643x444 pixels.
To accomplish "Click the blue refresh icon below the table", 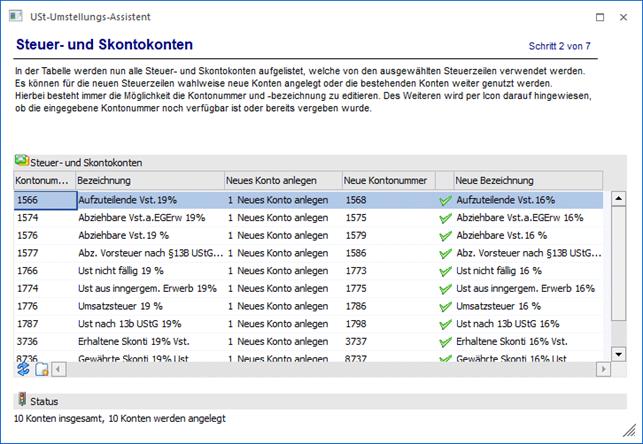I will click(23, 369).
